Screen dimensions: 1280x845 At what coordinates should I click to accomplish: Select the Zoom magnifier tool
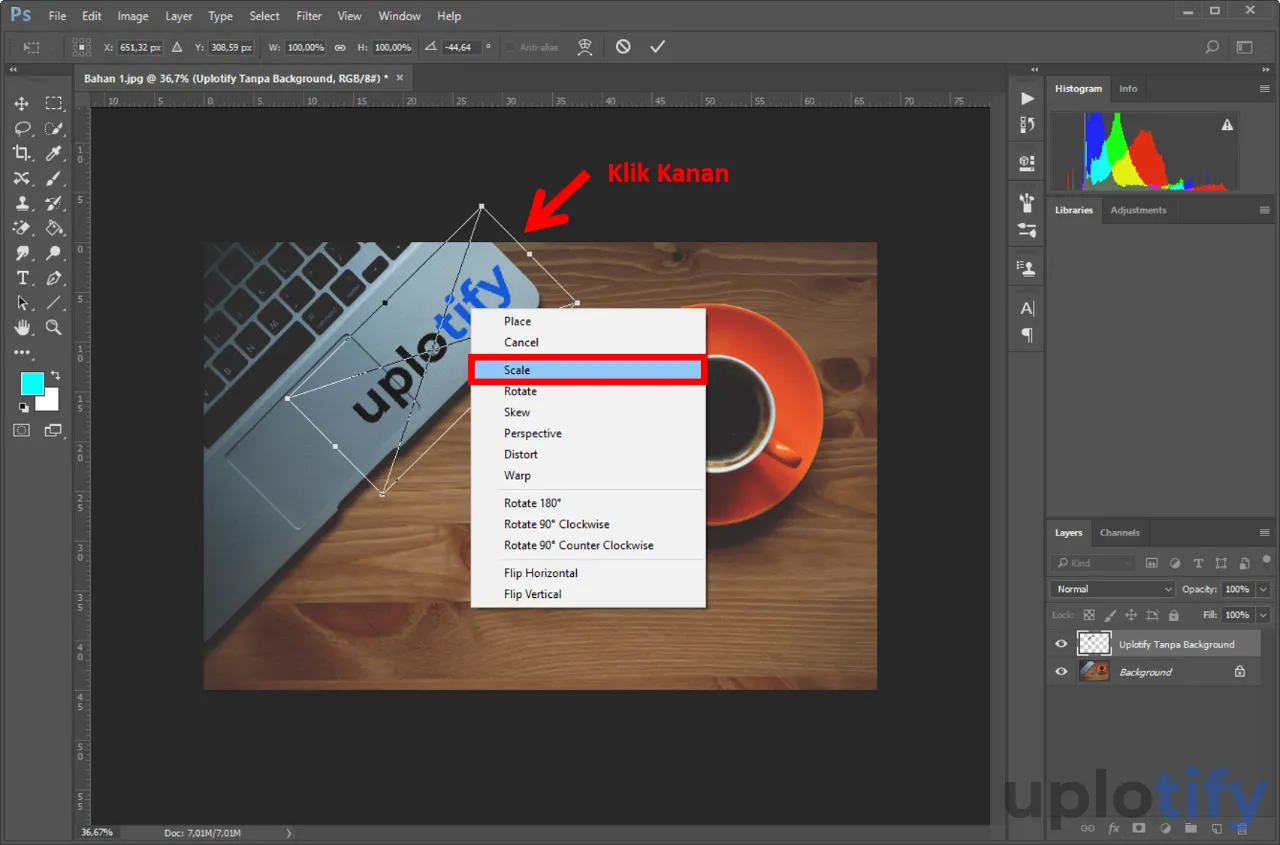tap(54, 328)
